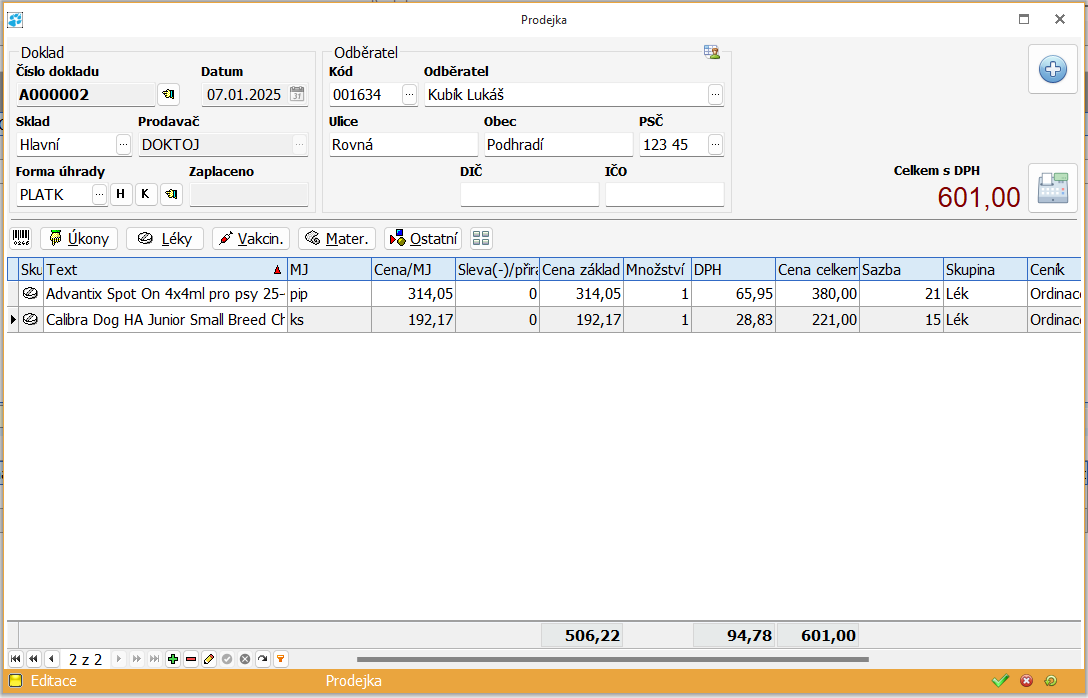The width and height of the screenshot is (1088, 698).
Task: Click the barcode scanner icon
Action: [22, 239]
